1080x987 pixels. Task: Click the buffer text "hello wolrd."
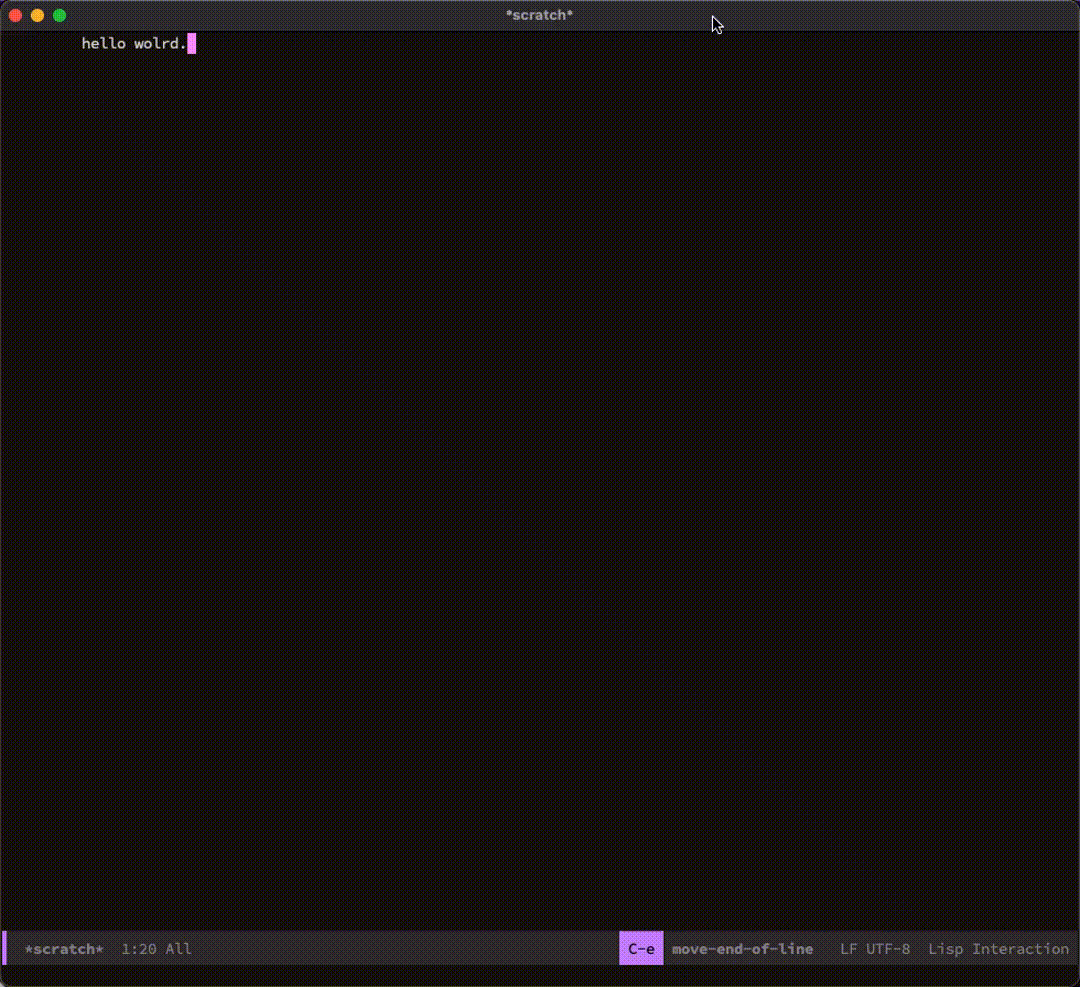[x=134, y=43]
